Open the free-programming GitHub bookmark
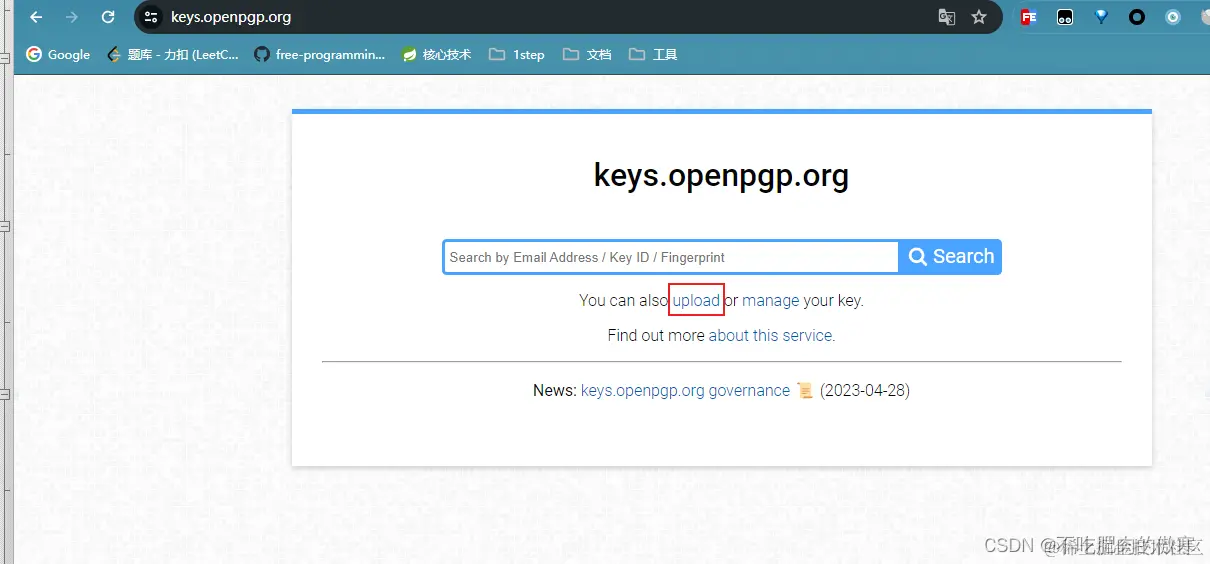Viewport: 1210px width, 564px height. (x=319, y=55)
